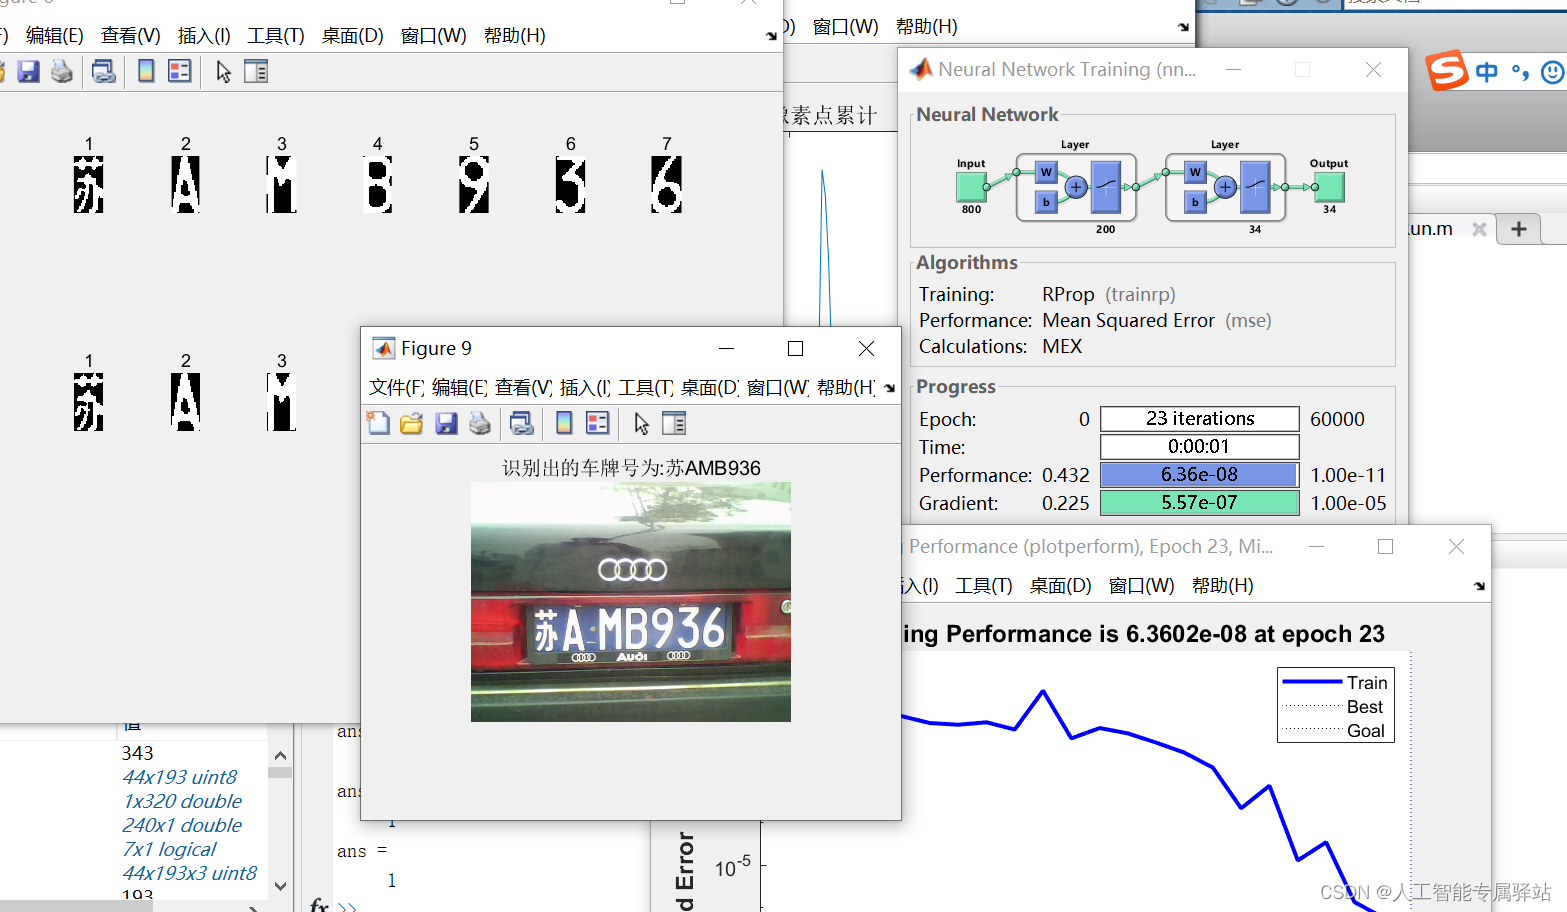1567x912 pixels.
Task: Open 编辑(E) menu in back figure window
Action: pyautogui.click(x=55, y=35)
